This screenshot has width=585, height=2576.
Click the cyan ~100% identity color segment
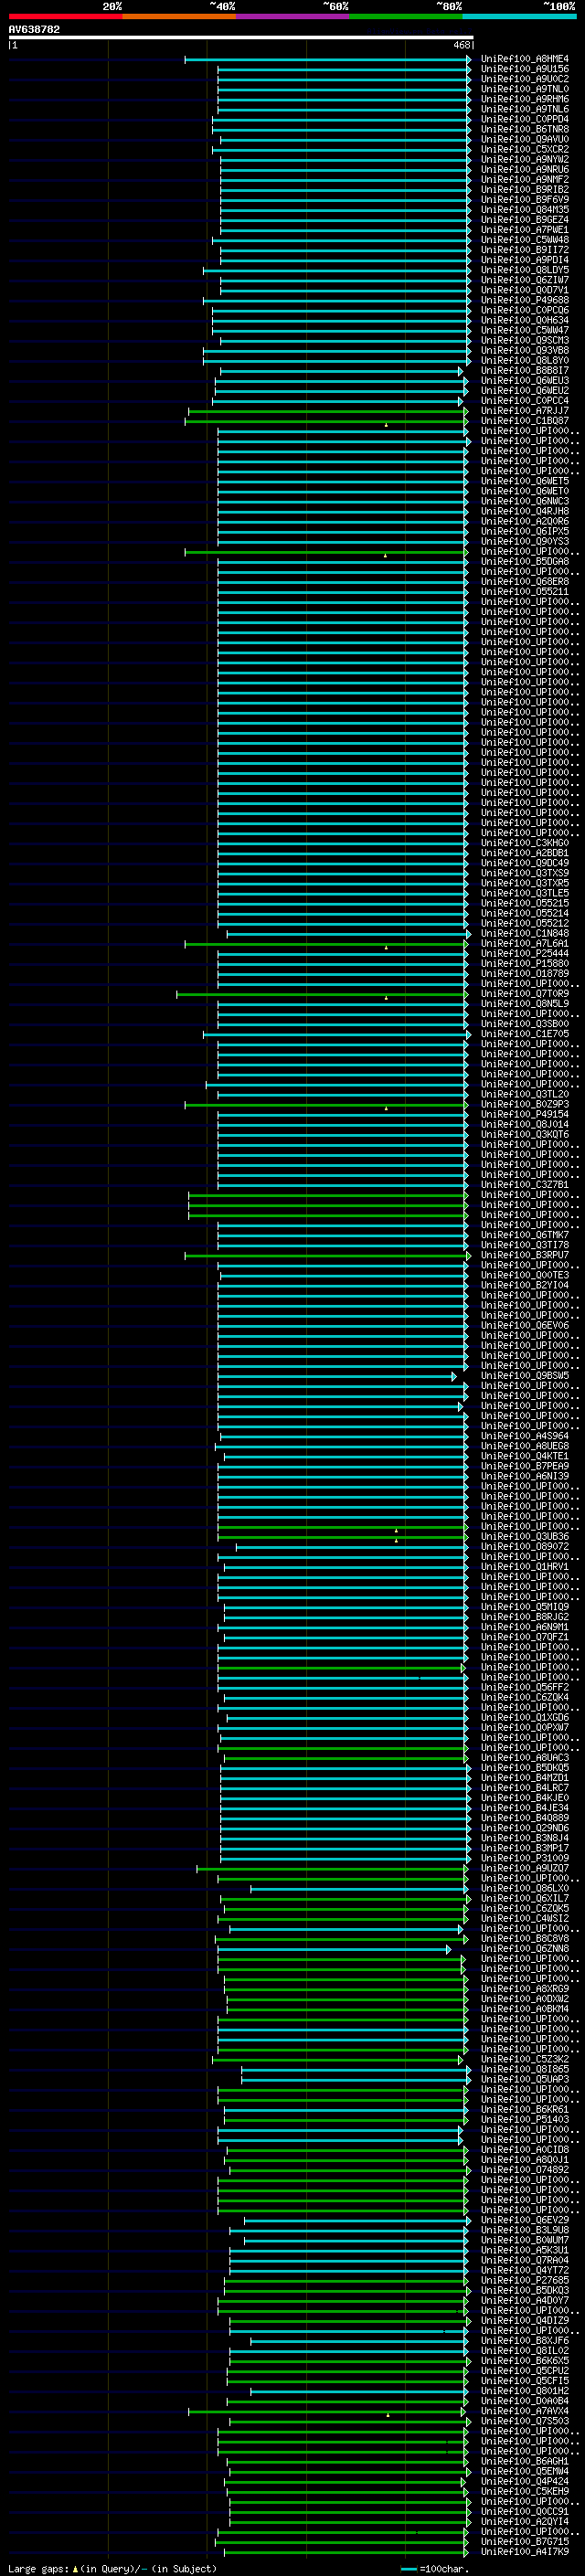click(x=519, y=16)
